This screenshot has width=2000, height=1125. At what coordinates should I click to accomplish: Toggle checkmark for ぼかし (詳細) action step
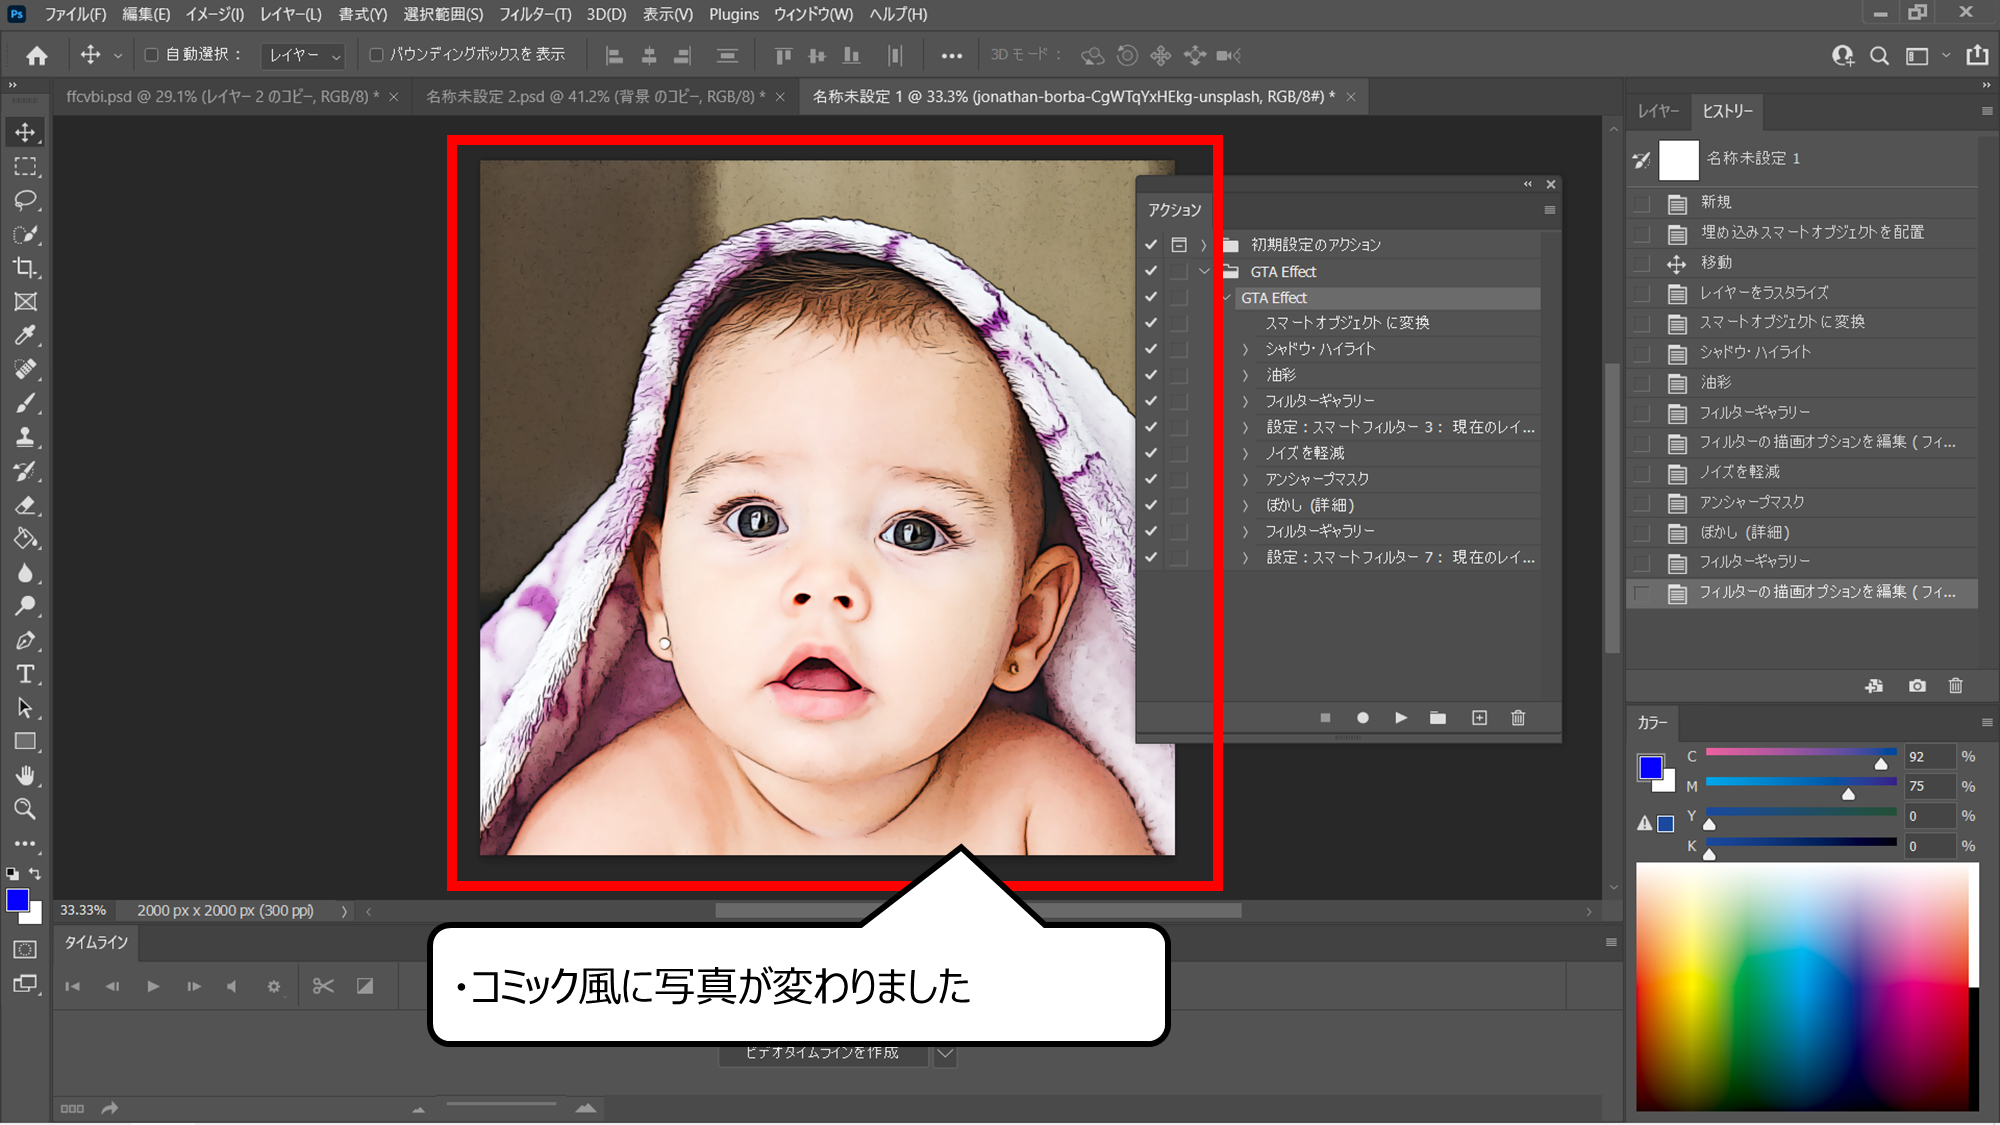[x=1151, y=505]
